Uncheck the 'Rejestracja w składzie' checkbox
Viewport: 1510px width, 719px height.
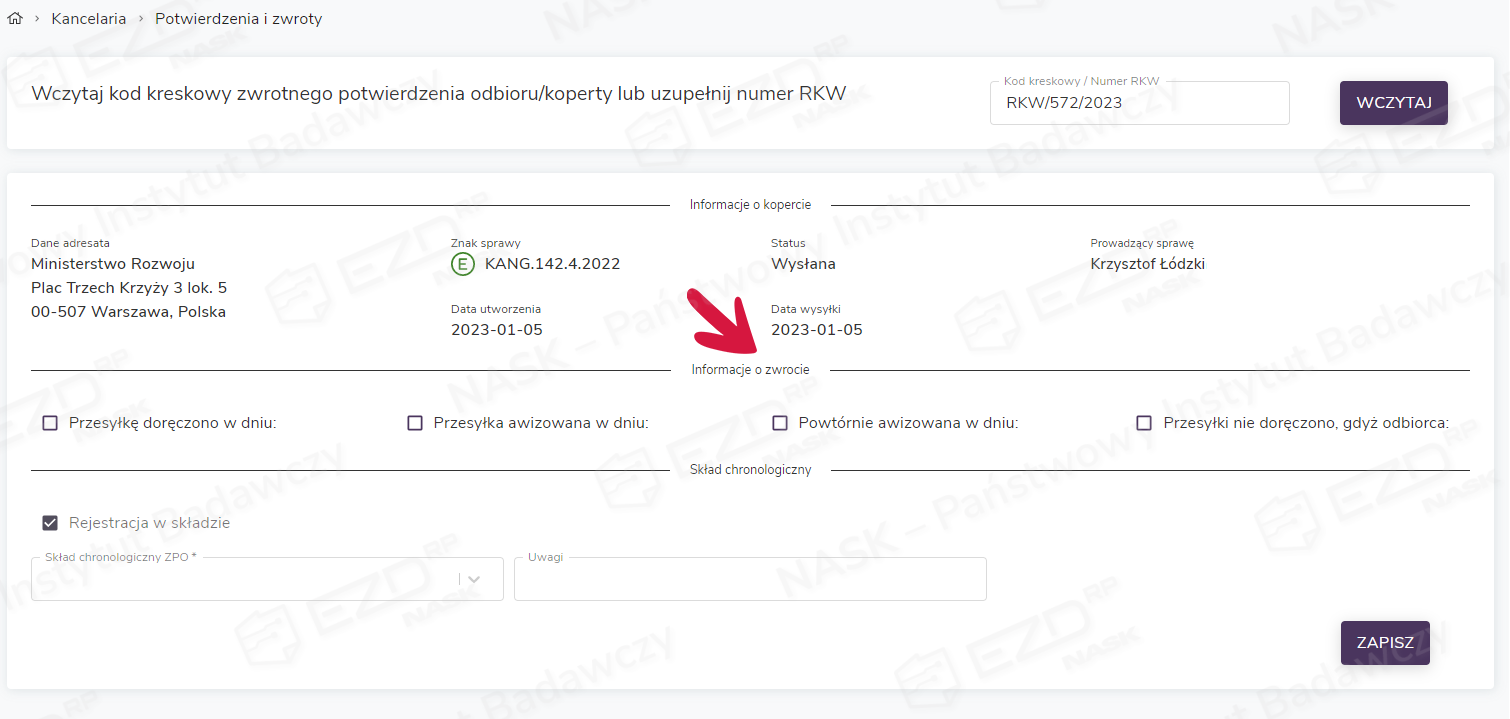[50, 523]
